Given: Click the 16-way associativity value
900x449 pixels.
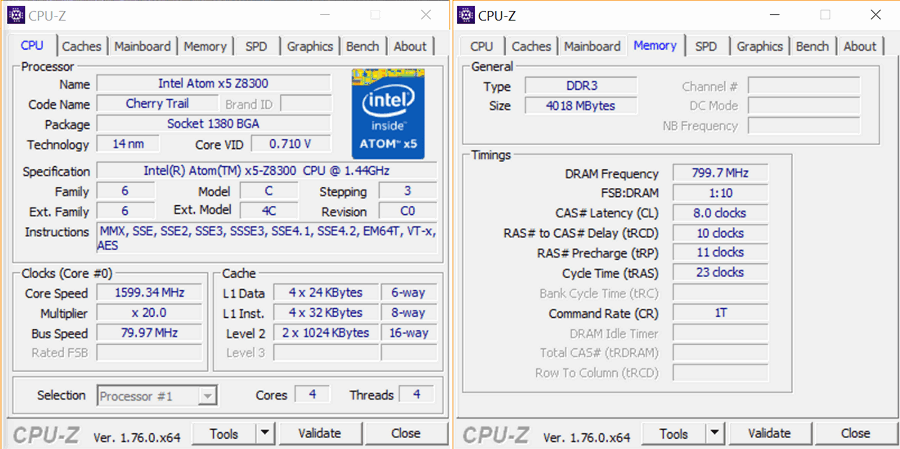Looking at the screenshot, I should [x=409, y=333].
